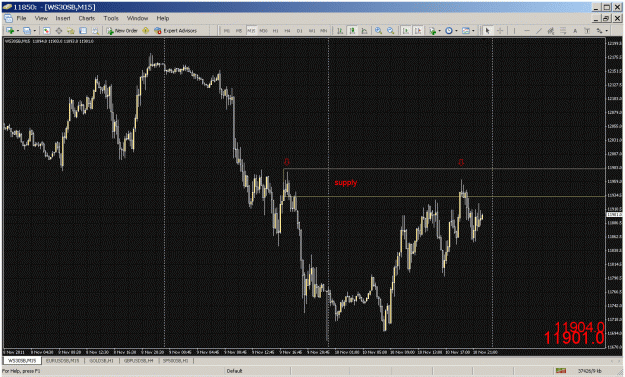Image resolution: width=625 pixels, height=377 pixels.
Task: Open the Templates icon
Action: pyautogui.click(x=466, y=31)
